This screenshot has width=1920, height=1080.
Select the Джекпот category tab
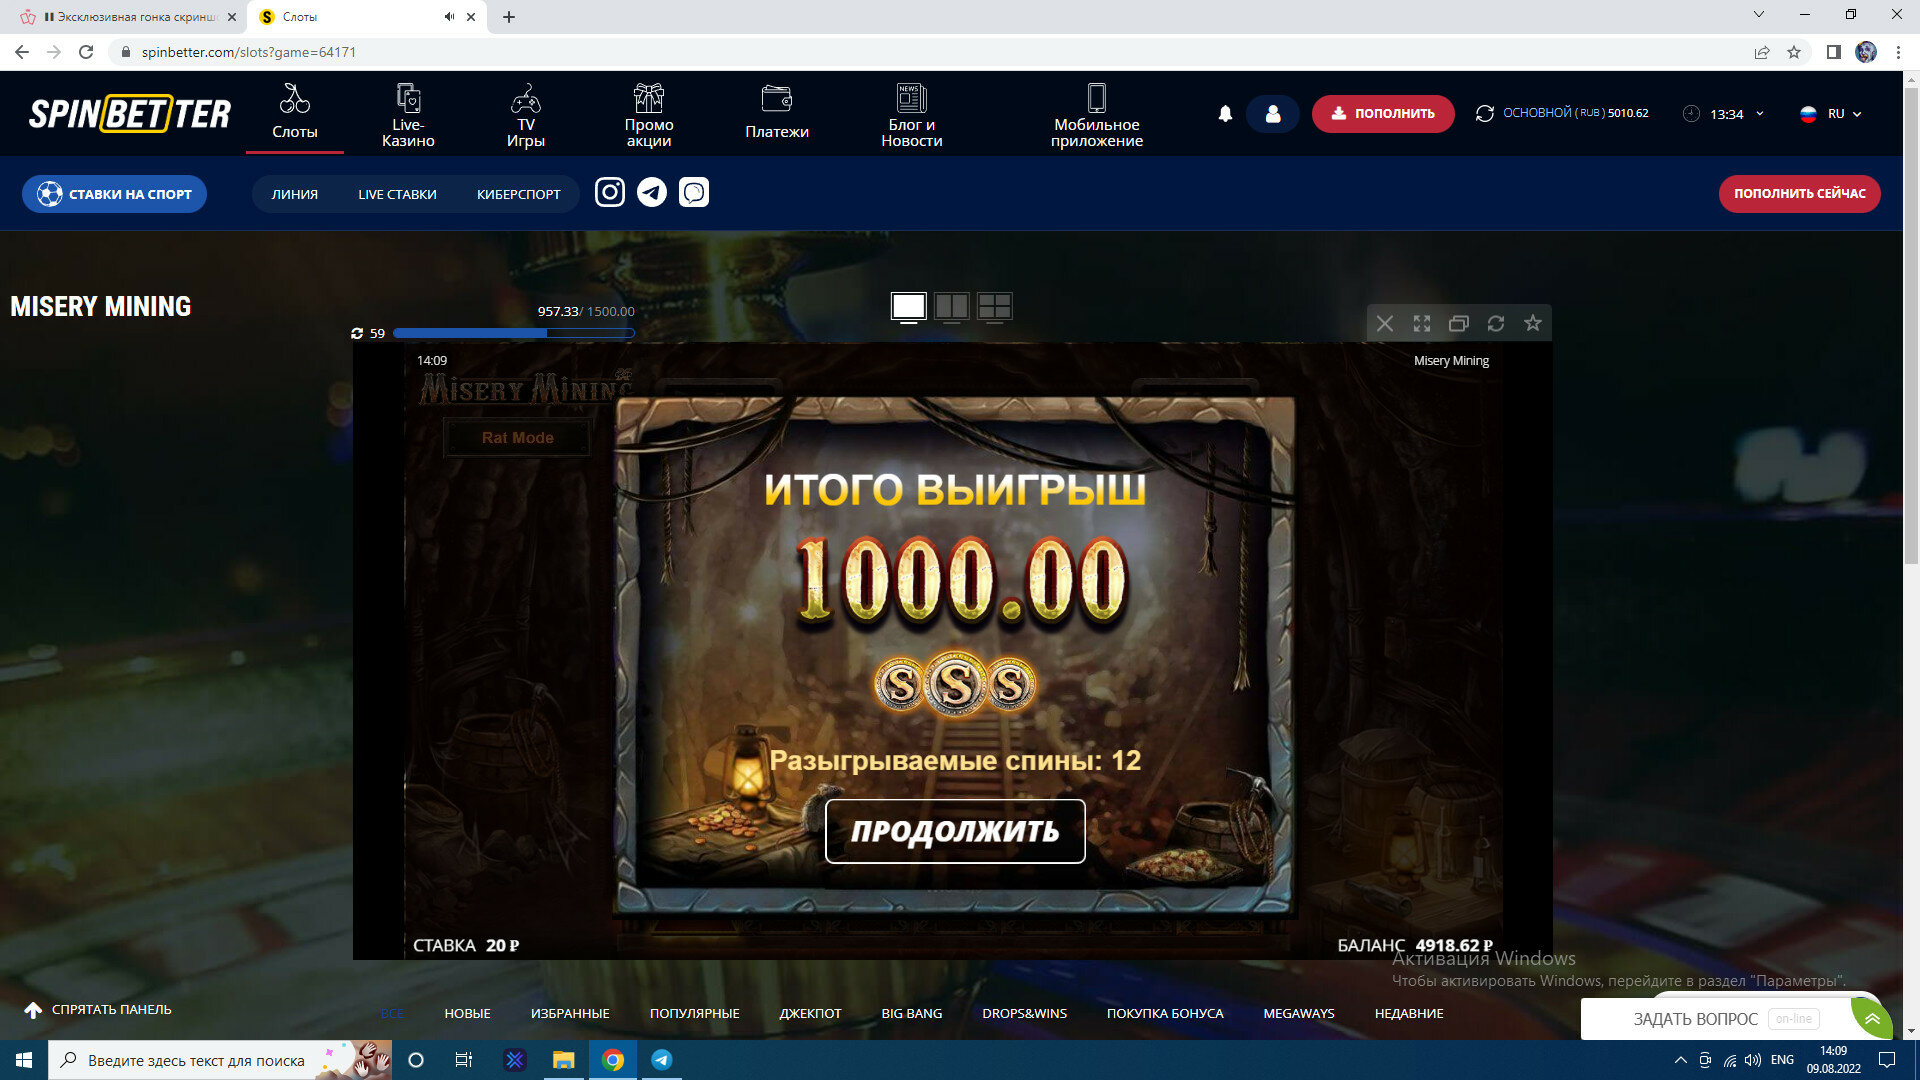click(x=810, y=1013)
